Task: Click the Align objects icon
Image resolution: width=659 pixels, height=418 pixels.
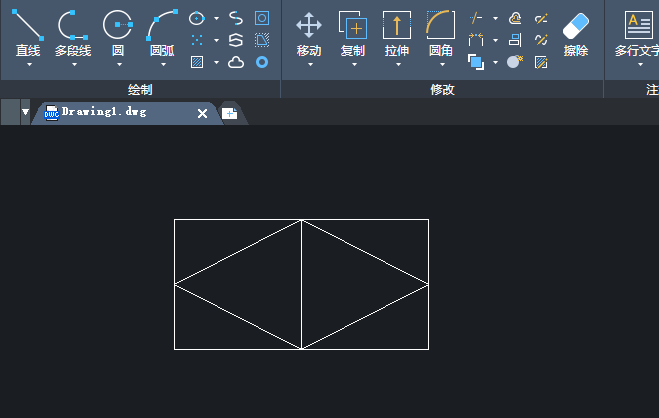Action: point(515,40)
